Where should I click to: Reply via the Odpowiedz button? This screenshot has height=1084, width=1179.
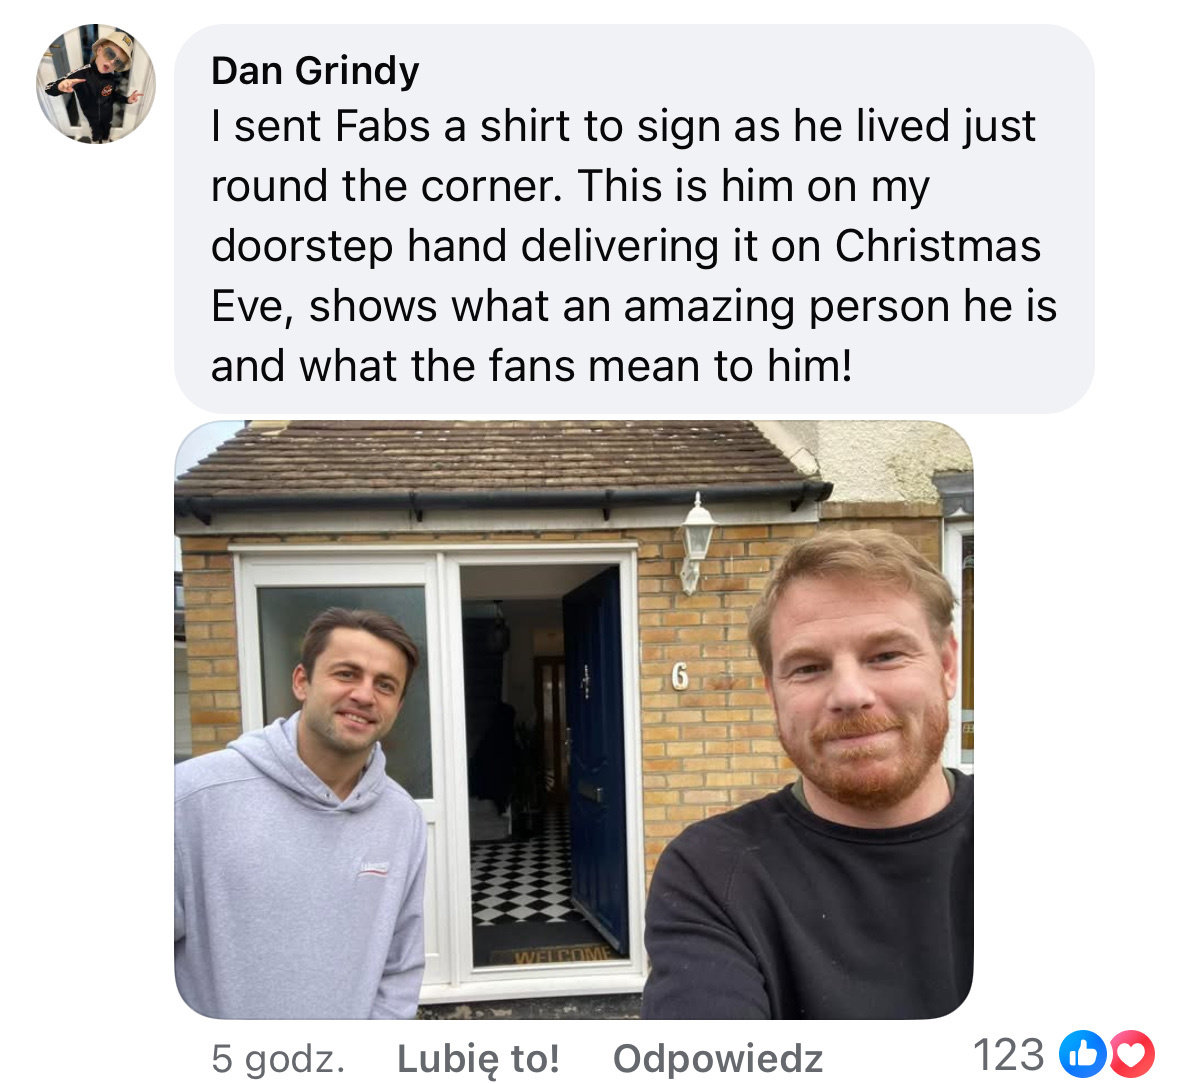point(718,1058)
